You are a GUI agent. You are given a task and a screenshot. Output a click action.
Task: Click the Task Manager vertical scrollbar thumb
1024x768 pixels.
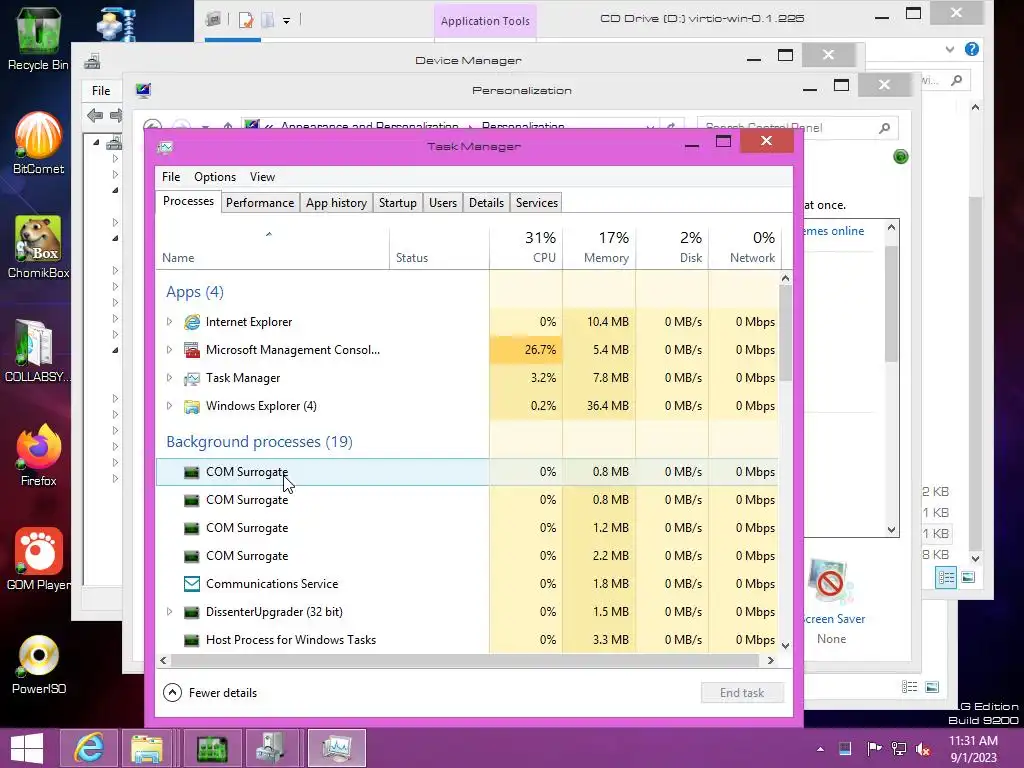(x=786, y=333)
